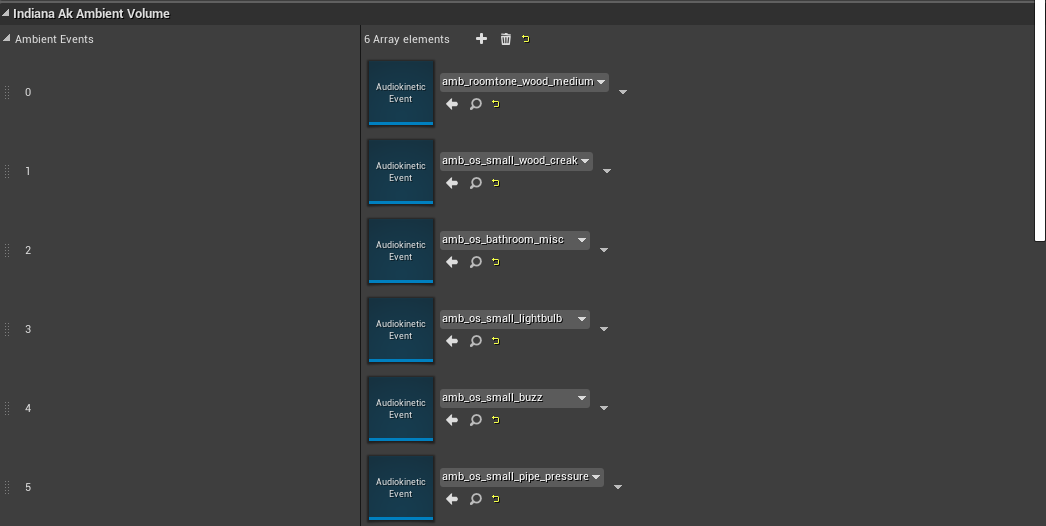Use selected asset arrow for amb_roomtone_wood_medium
This screenshot has width=1046, height=526.
[x=452, y=104]
